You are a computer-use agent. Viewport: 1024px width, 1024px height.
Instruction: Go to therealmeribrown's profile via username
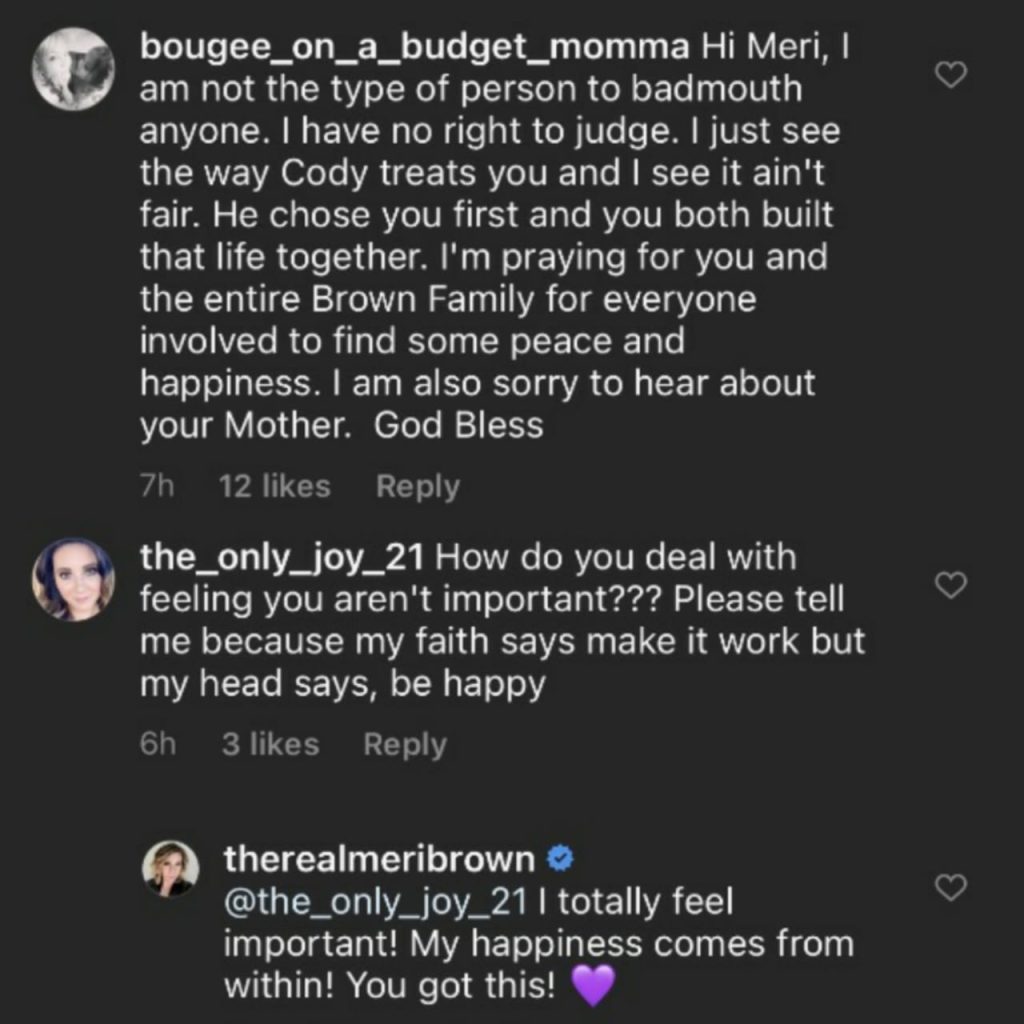(x=379, y=858)
